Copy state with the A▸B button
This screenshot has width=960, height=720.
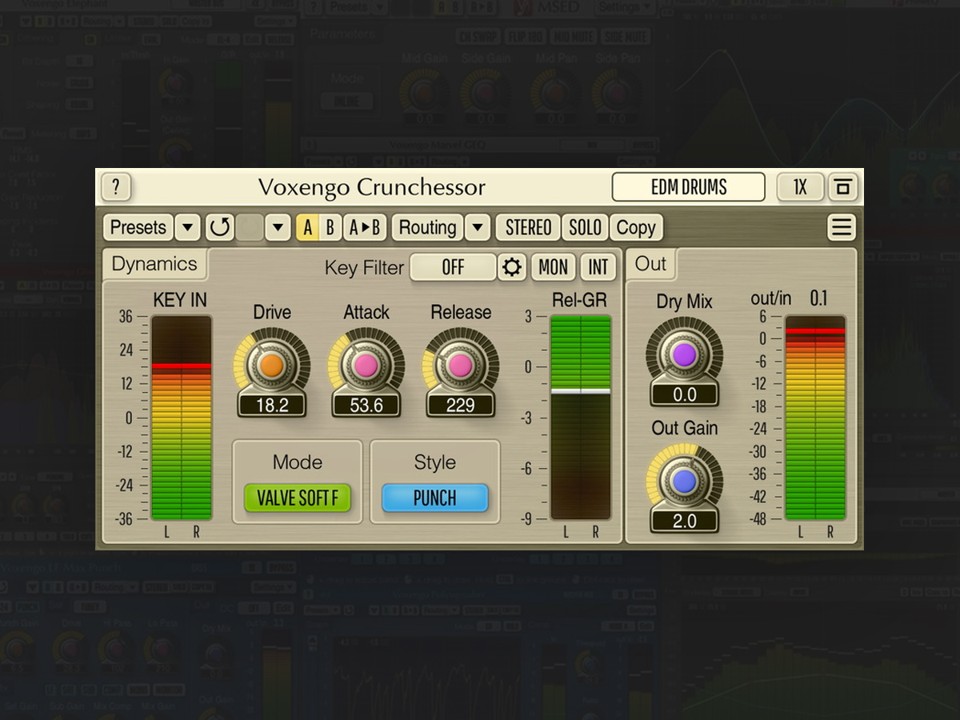(x=364, y=228)
